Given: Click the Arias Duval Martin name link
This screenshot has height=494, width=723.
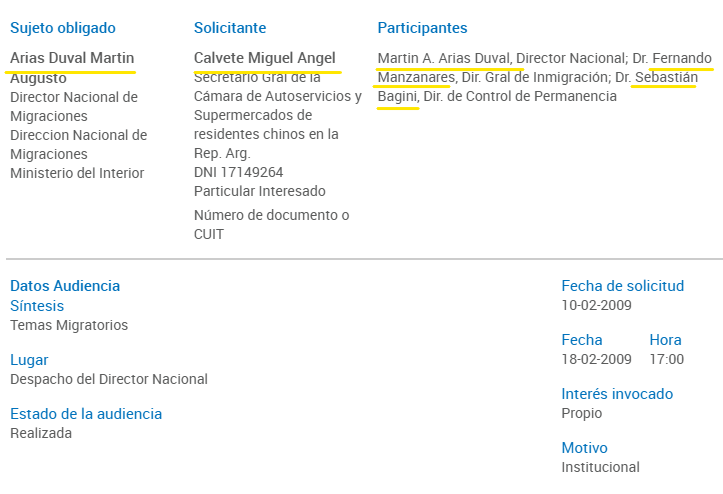Looking at the screenshot, I should [72, 58].
